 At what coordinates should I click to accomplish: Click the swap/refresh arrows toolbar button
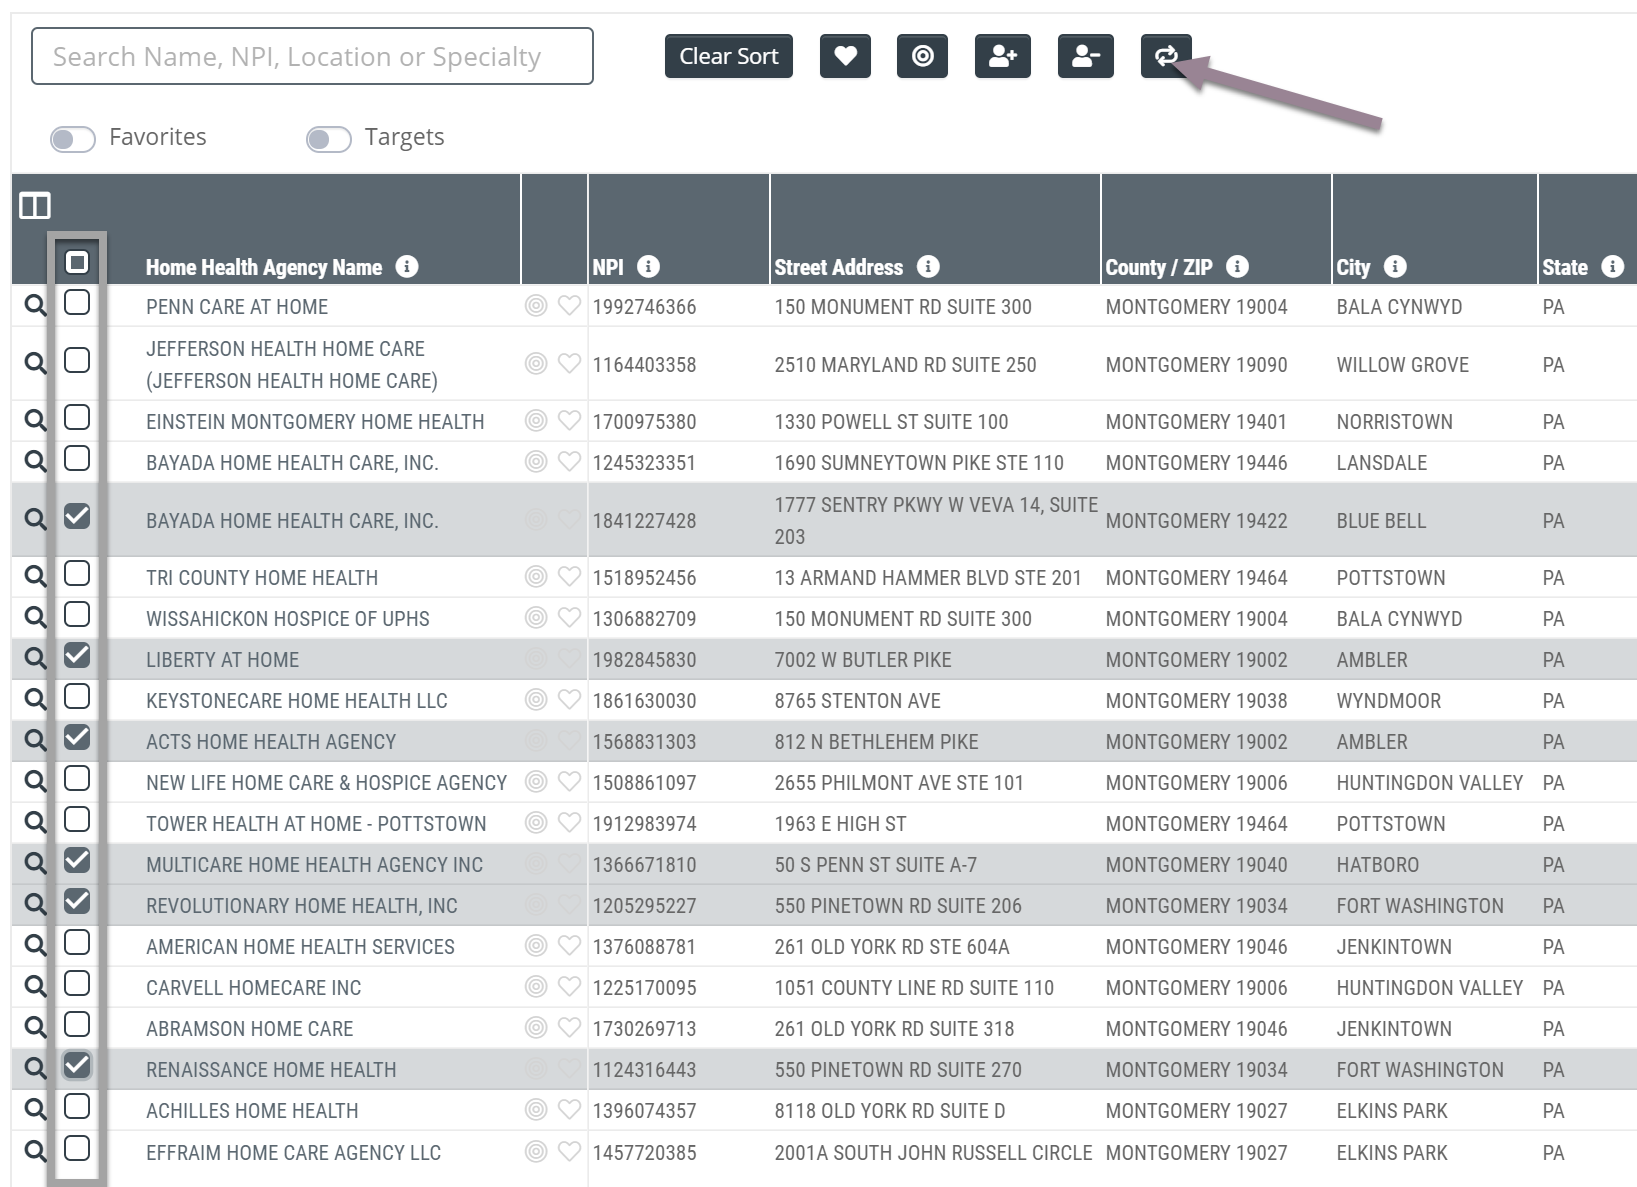tap(1166, 56)
